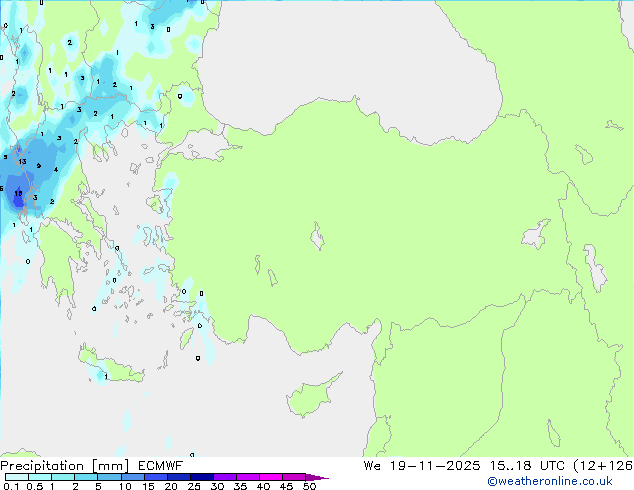
Task: Click the "We 19-11-2025" date text
Action: (x=422, y=466)
